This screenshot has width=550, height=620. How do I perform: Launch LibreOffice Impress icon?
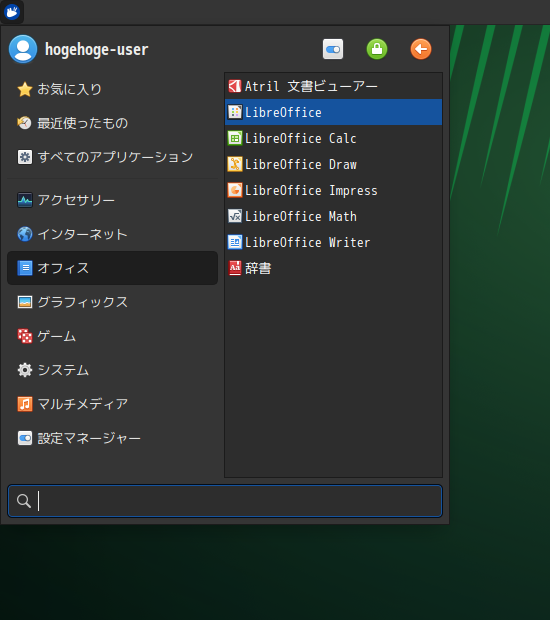(x=234, y=190)
